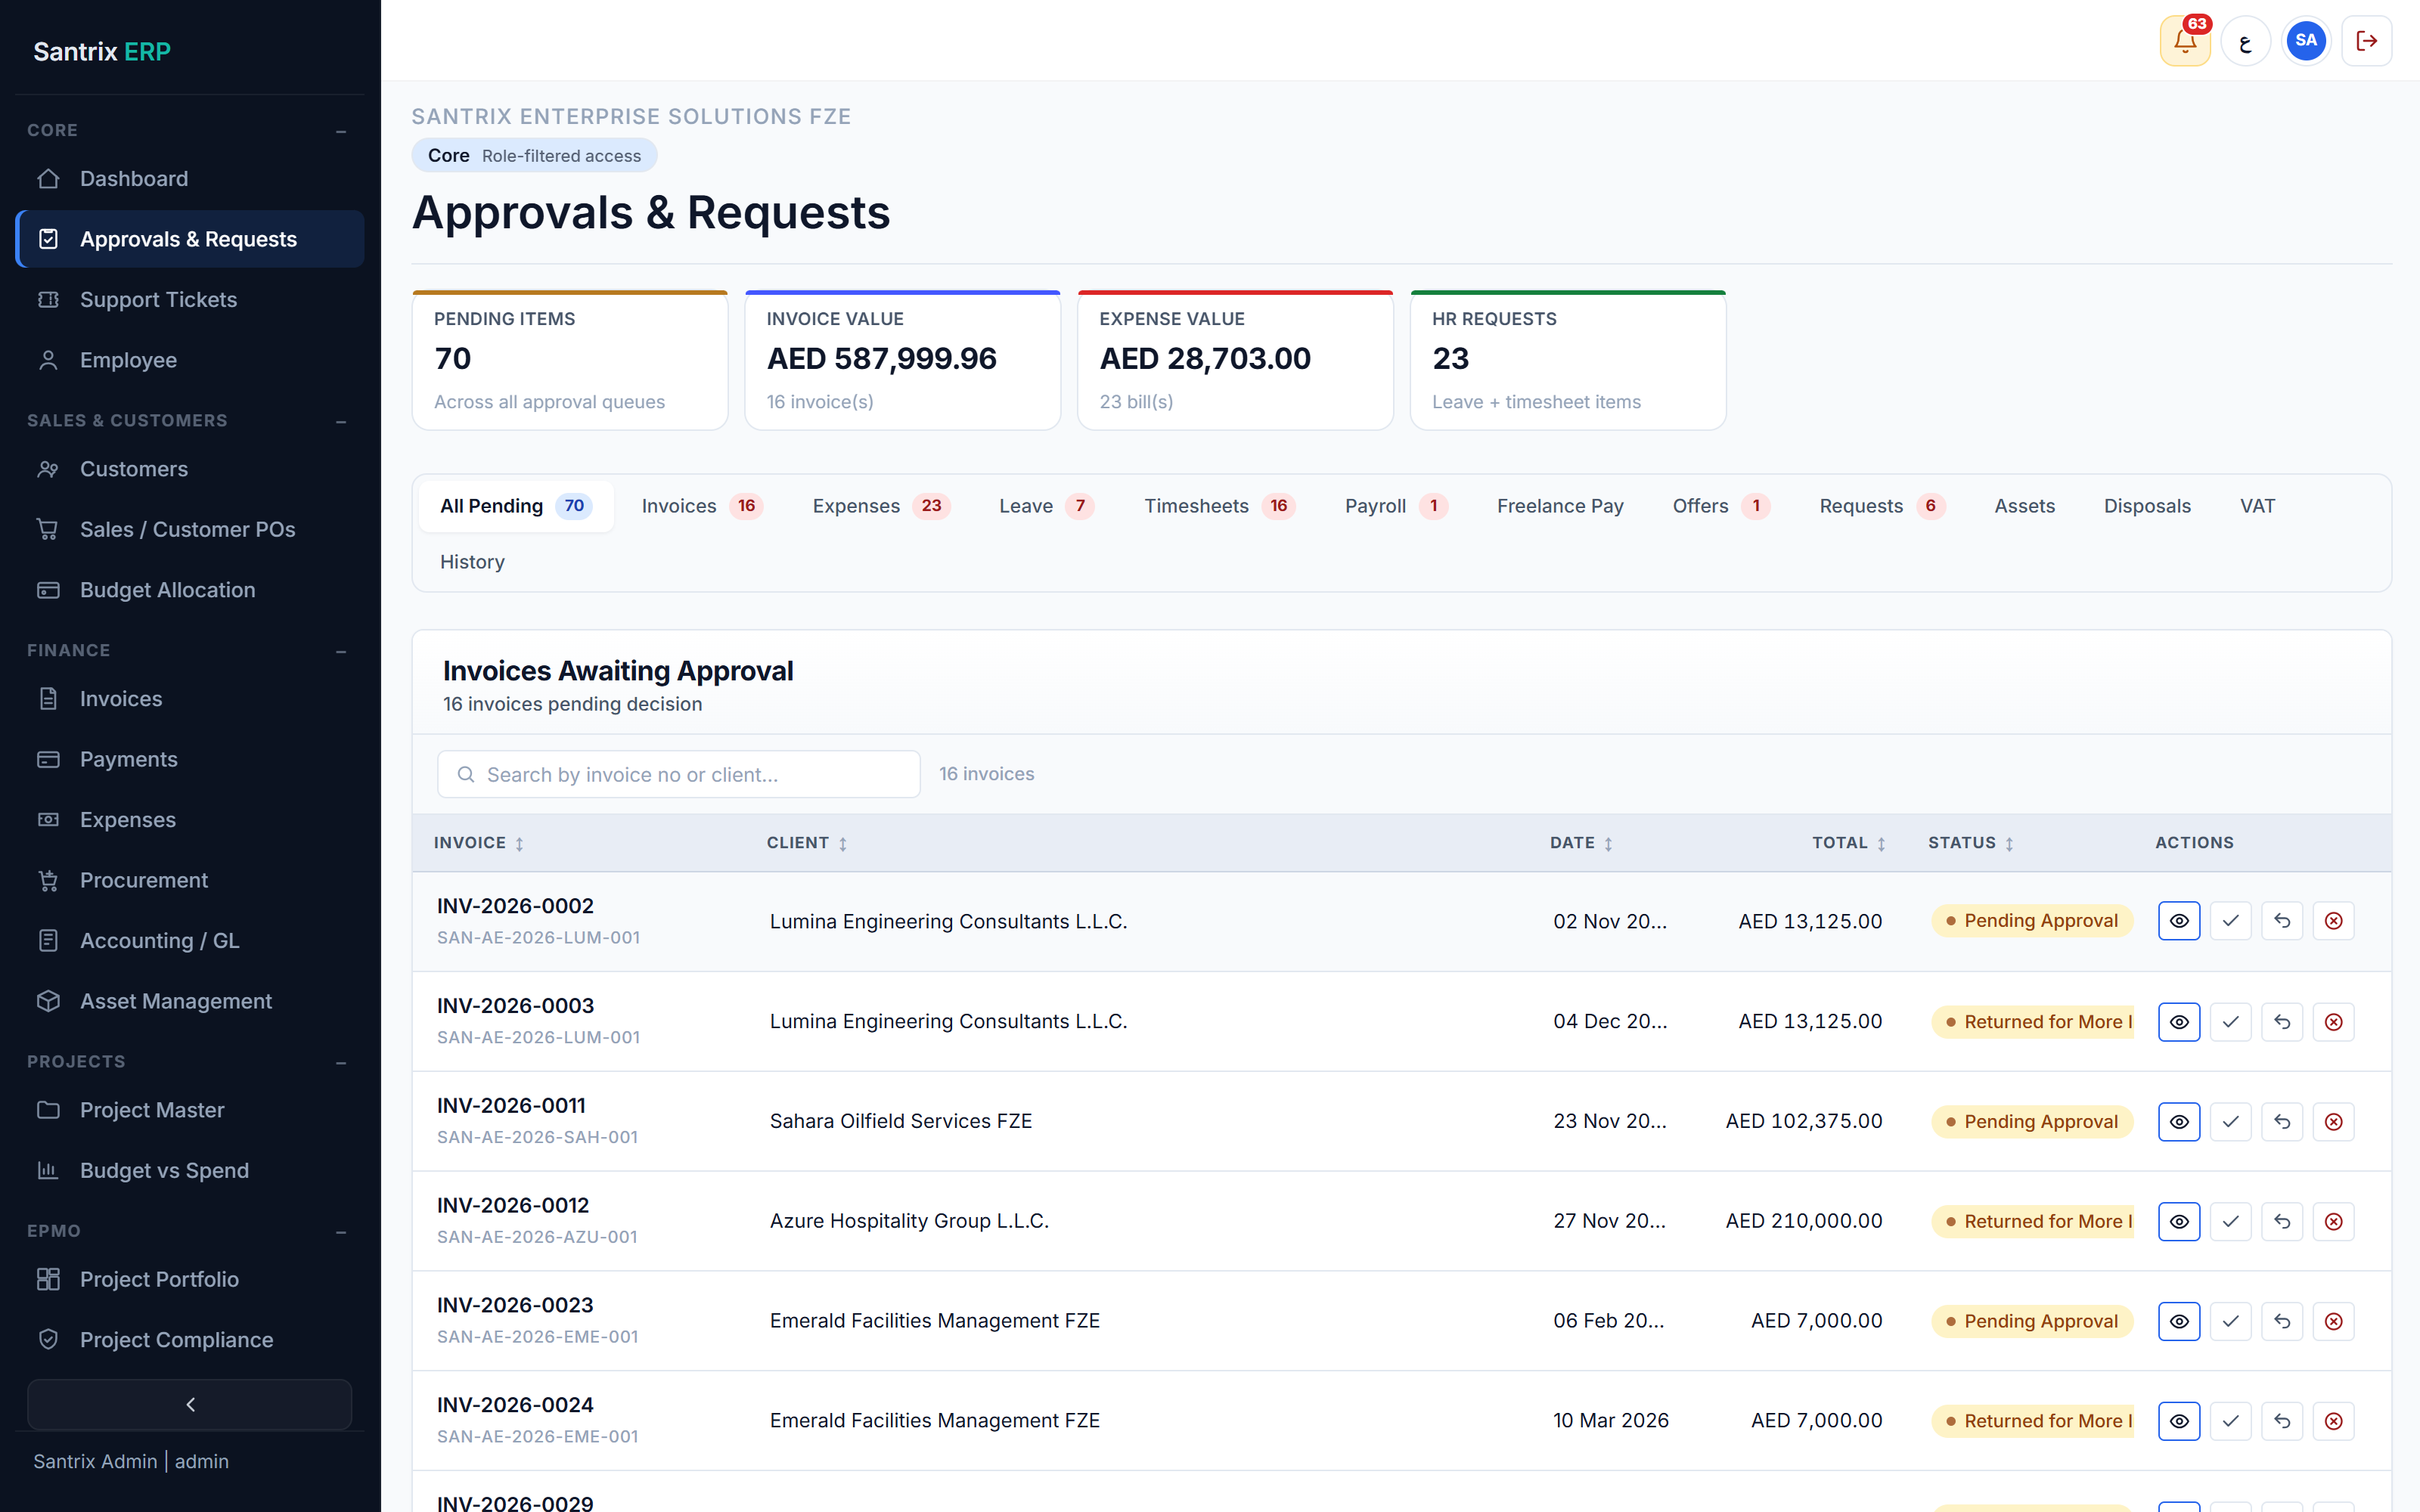Collapse the SALES & CUSTOMERS section
This screenshot has height=1512, width=2420.
click(341, 421)
